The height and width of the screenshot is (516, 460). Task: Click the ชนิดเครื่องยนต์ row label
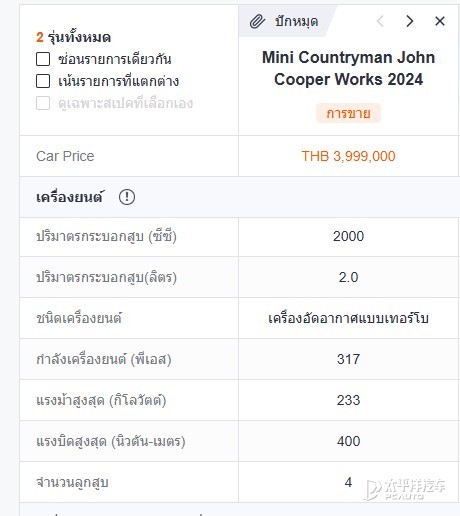coord(79,318)
